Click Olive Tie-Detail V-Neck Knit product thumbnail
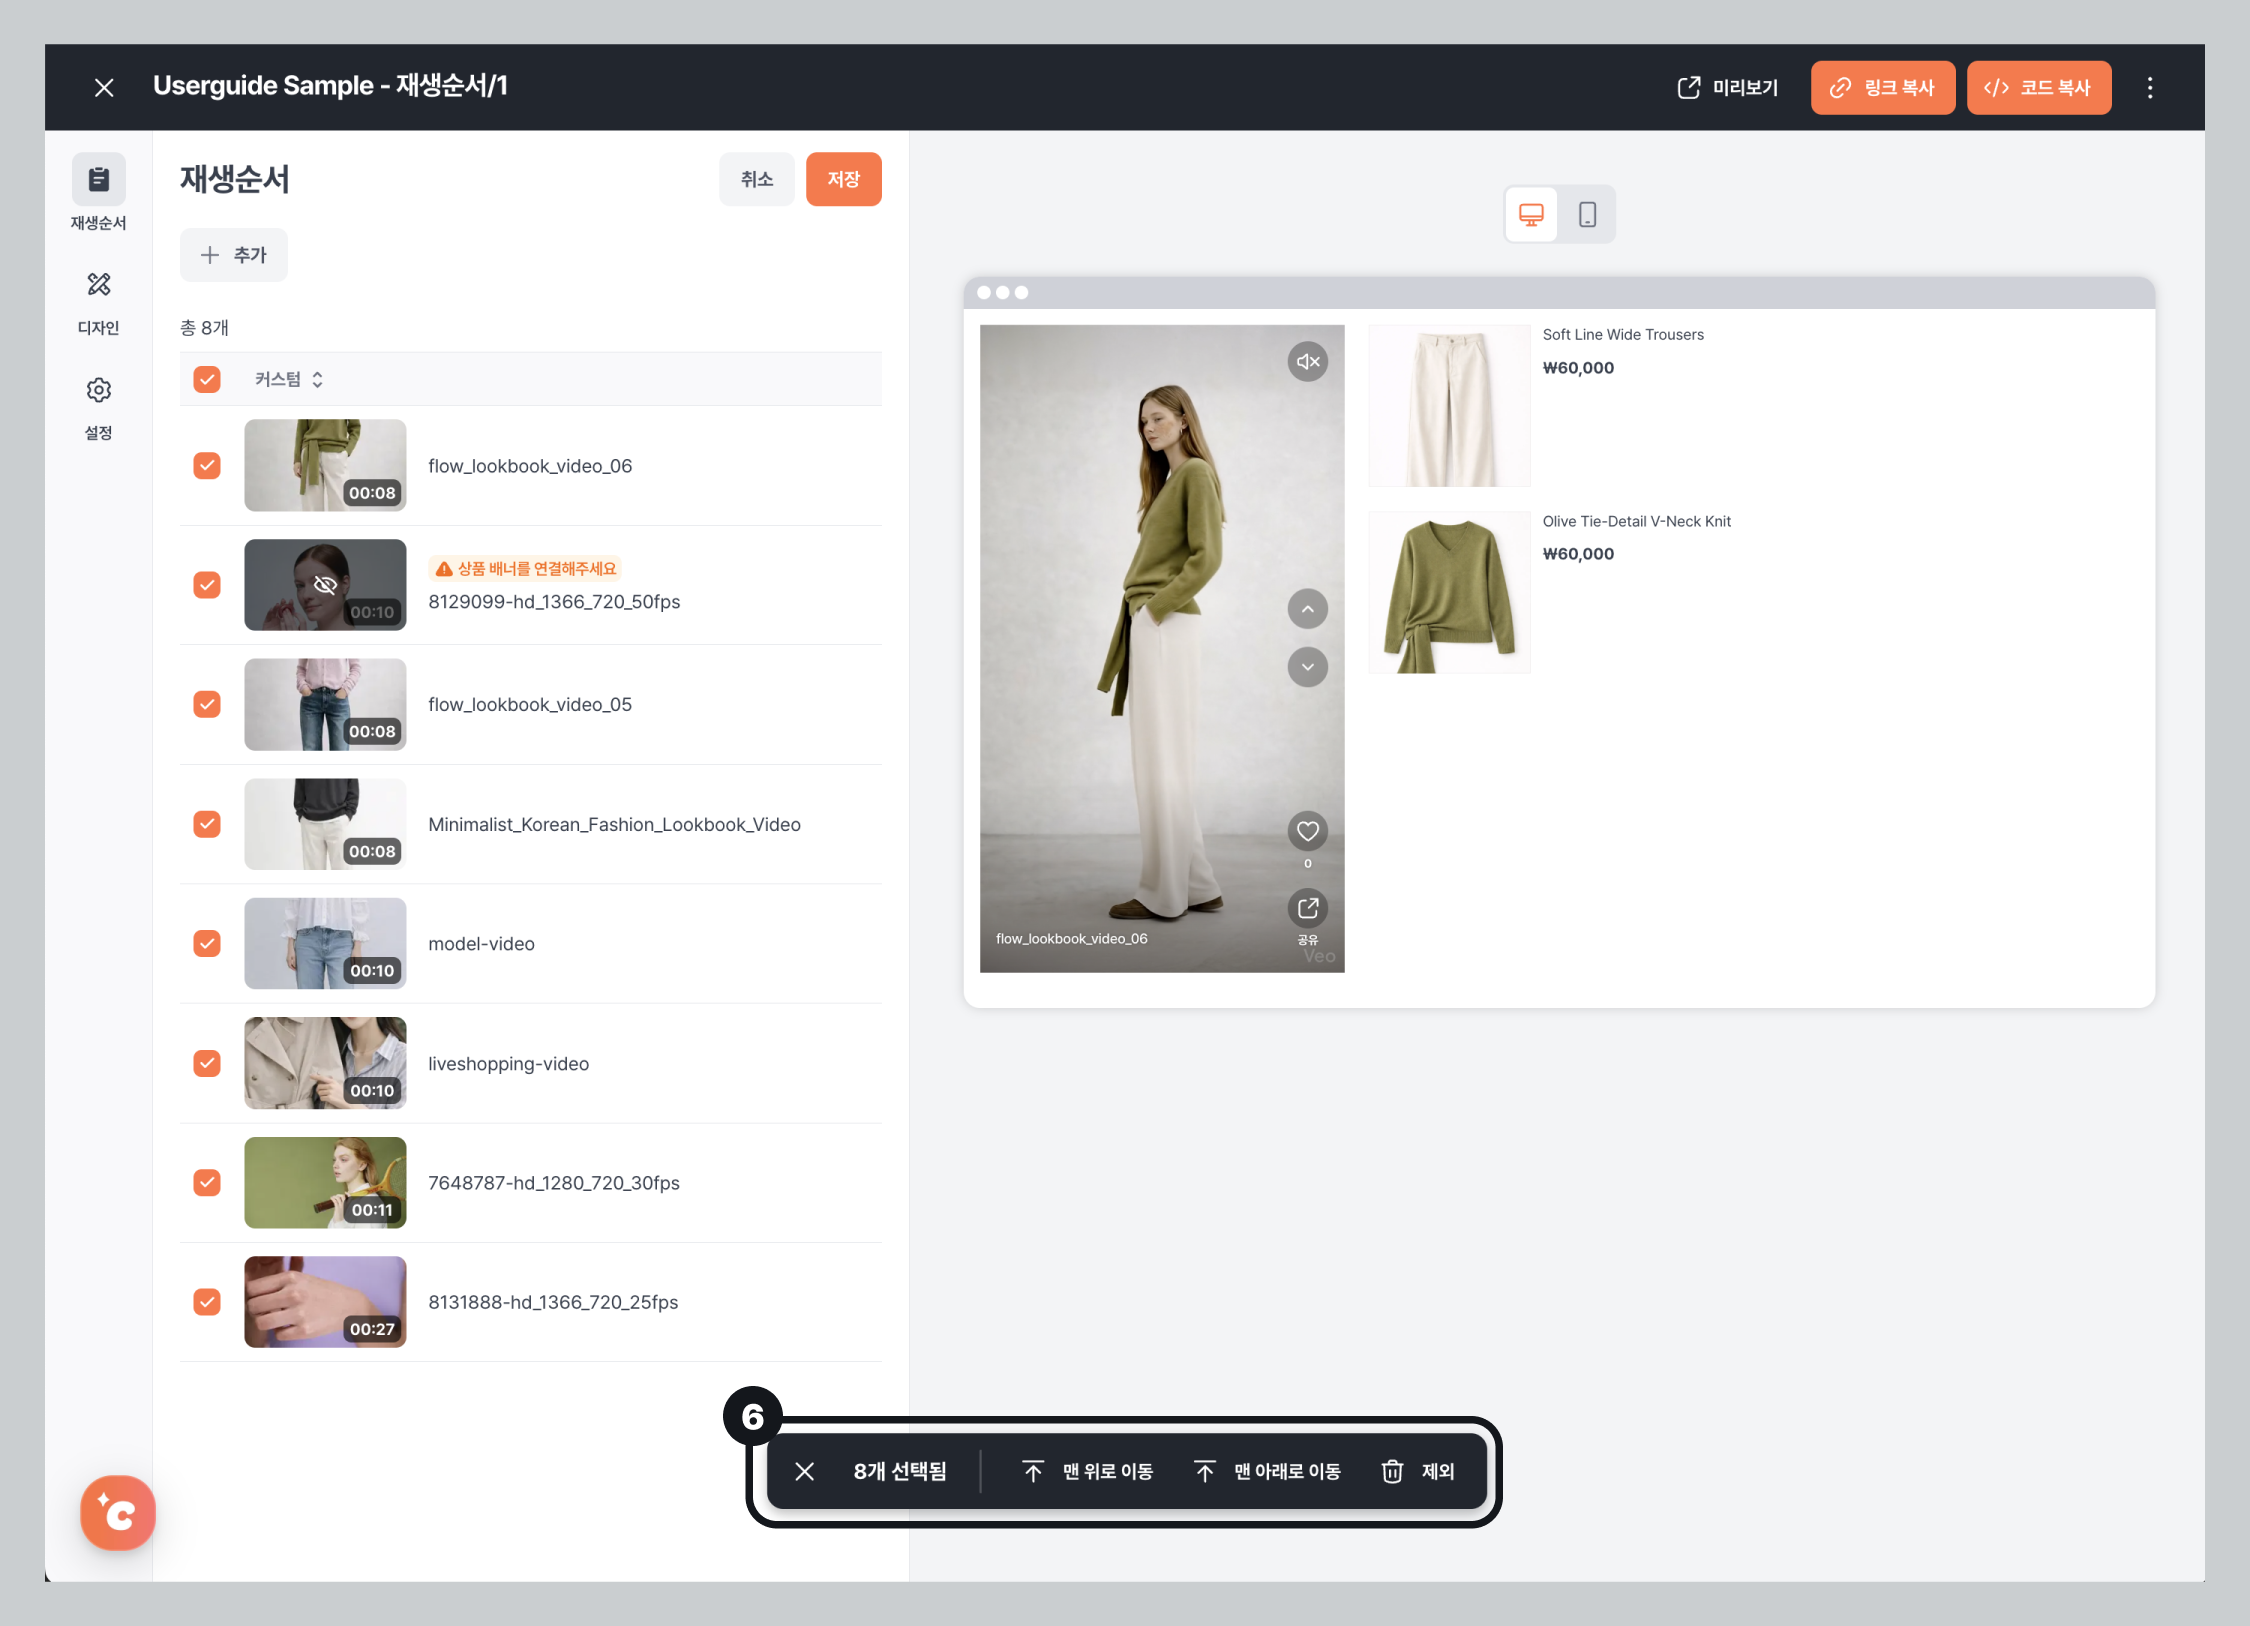The height and width of the screenshot is (1626, 2250). click(x=1449, y=593)
